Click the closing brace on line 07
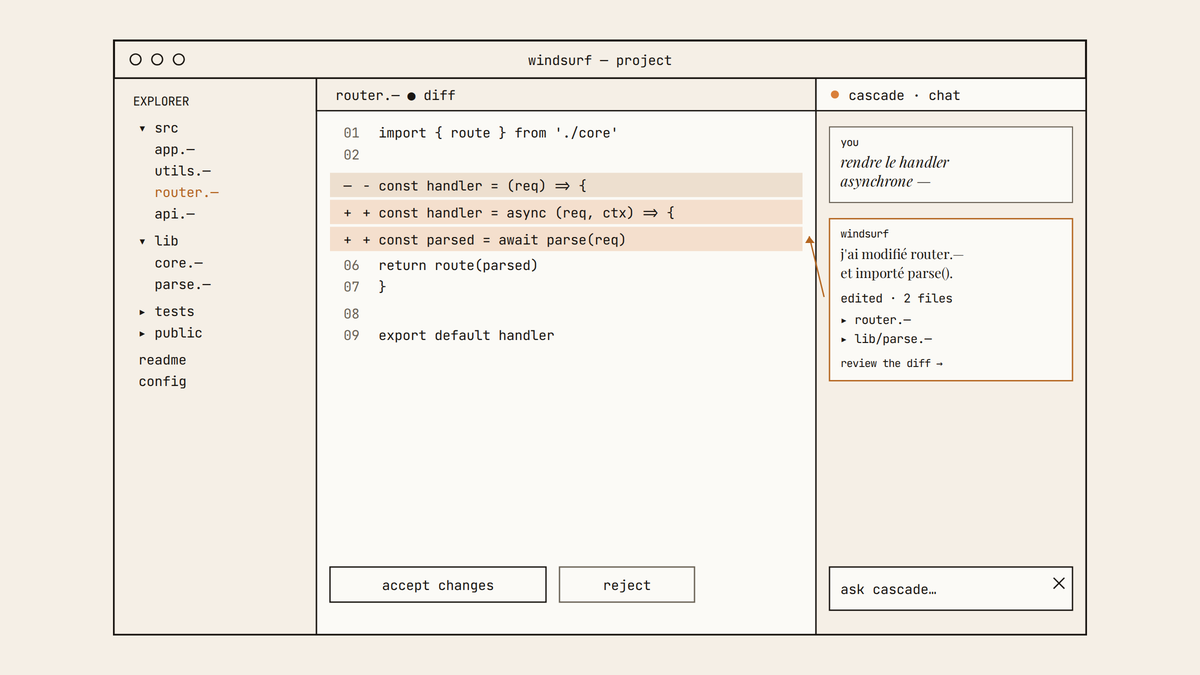This screenshot has width=1200, height=675. (x=382, y=287)
